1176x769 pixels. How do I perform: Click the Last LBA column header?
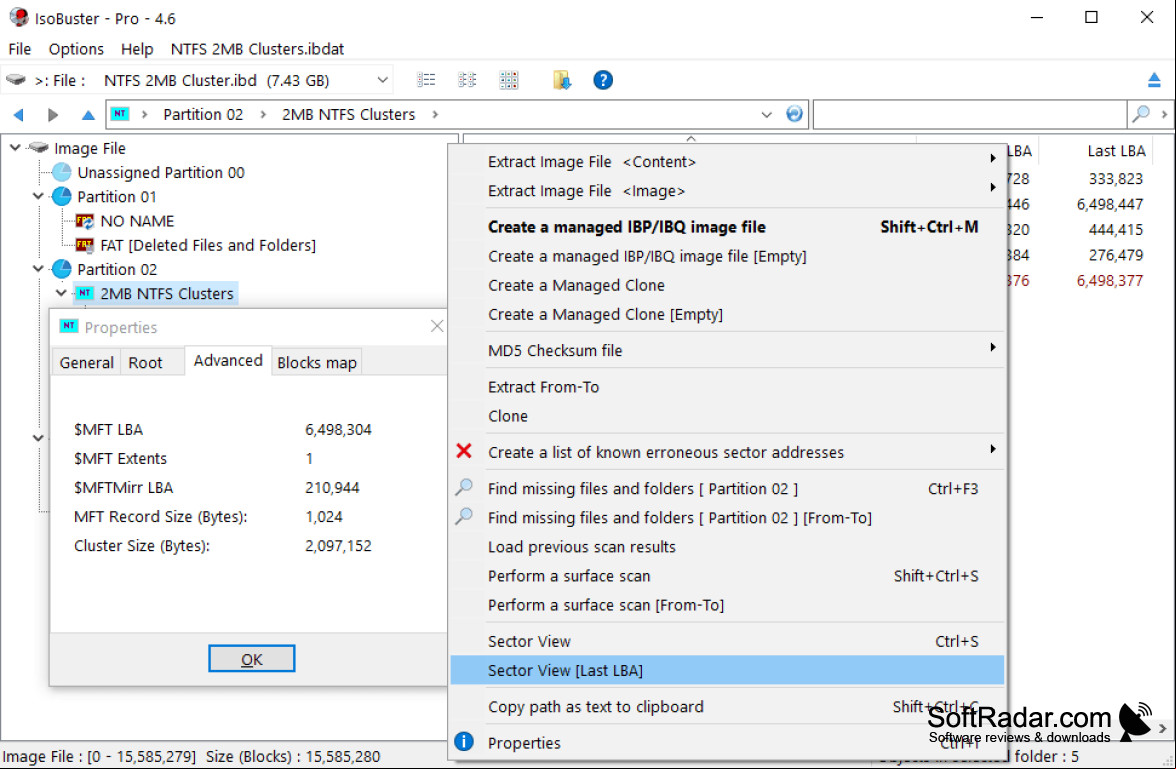coord(1116,151)
